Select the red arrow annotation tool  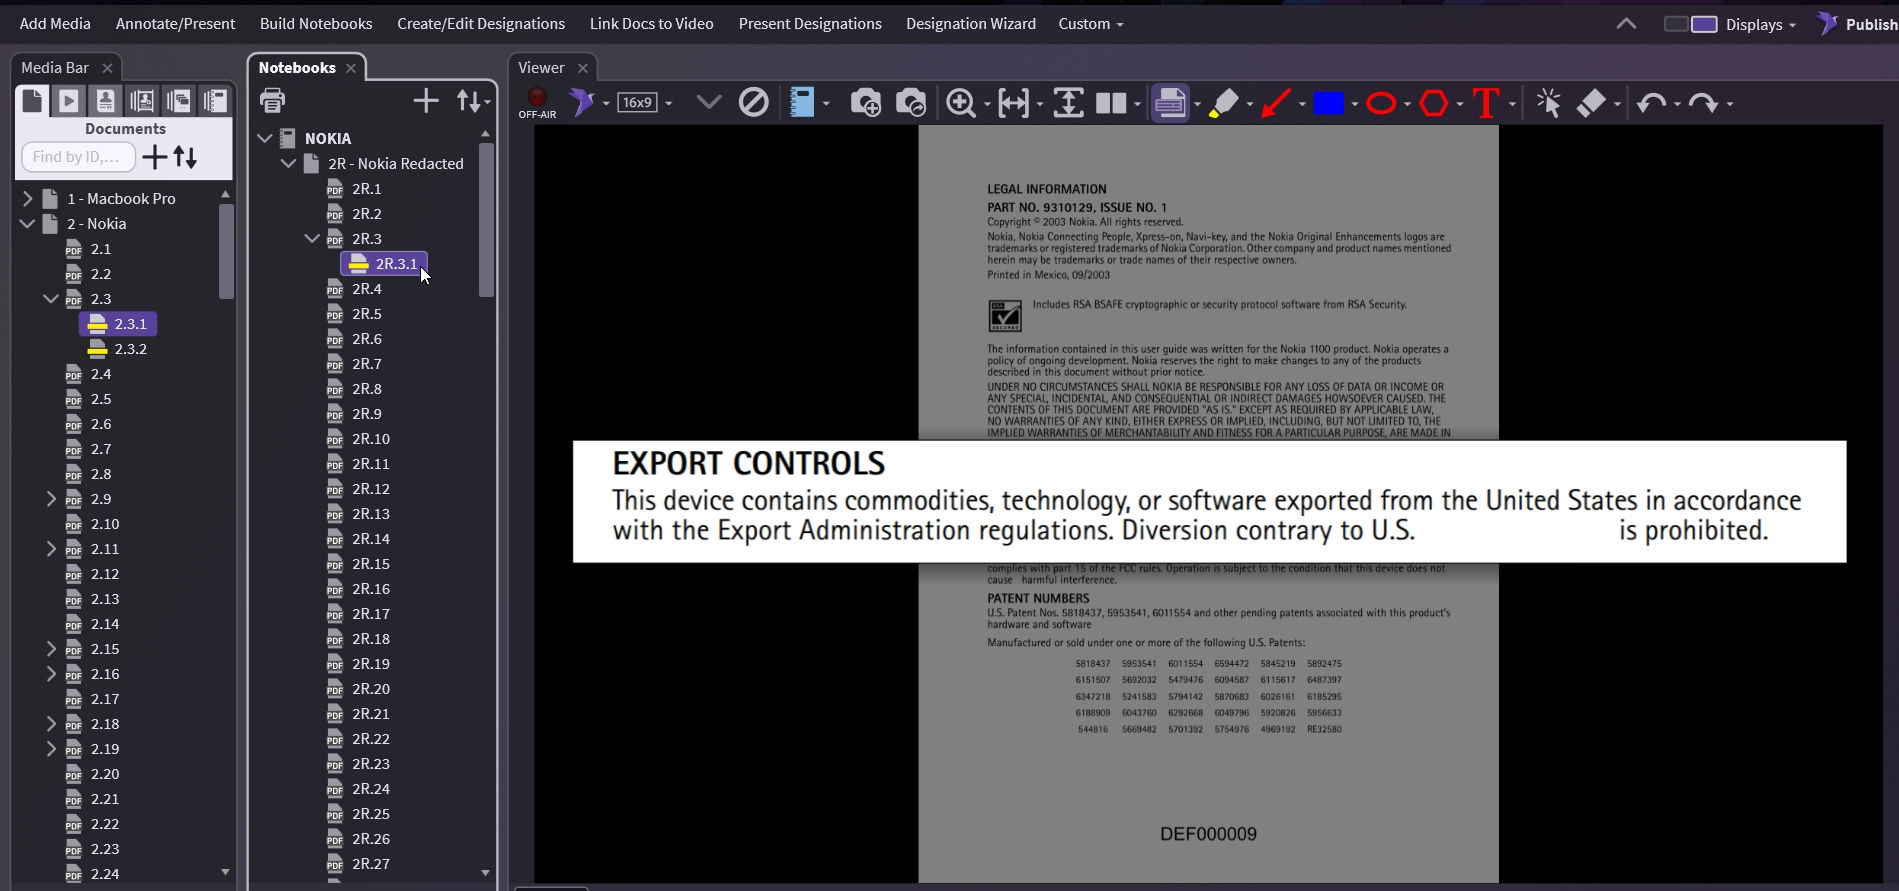pos(1276,103)
